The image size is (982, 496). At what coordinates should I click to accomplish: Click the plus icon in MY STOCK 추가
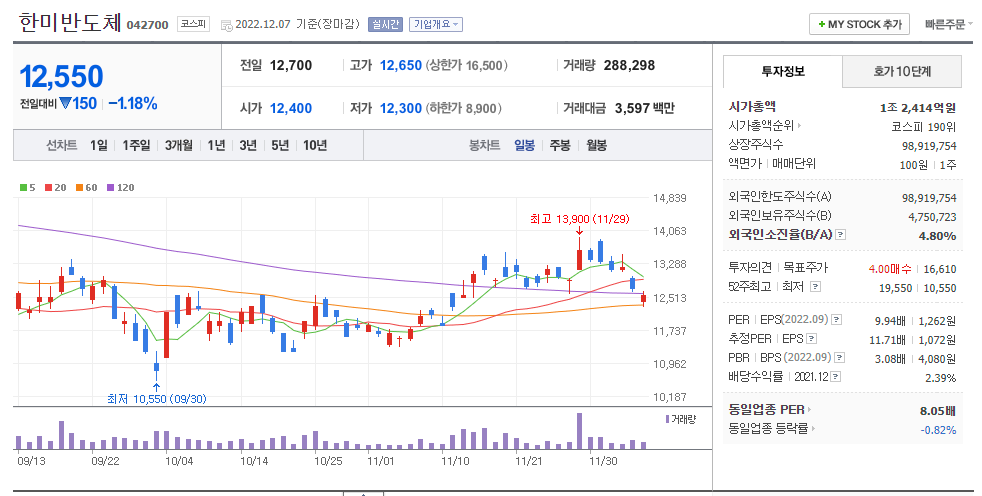pos(822,24)
